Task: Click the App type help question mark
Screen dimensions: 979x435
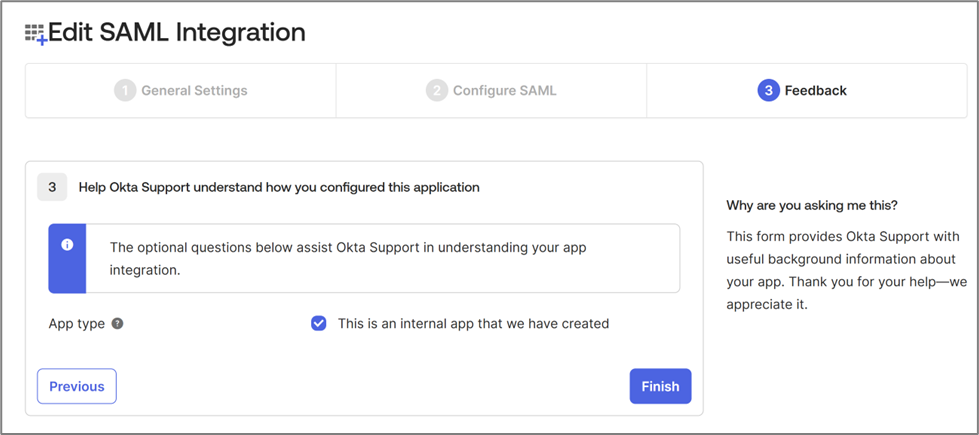Action: coord(117,324)
